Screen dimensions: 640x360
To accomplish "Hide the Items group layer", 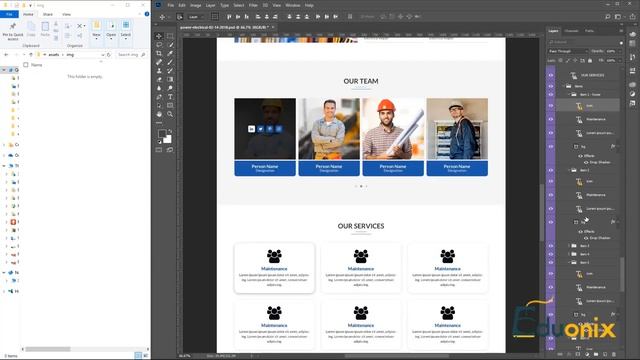I will click(551, 86).
